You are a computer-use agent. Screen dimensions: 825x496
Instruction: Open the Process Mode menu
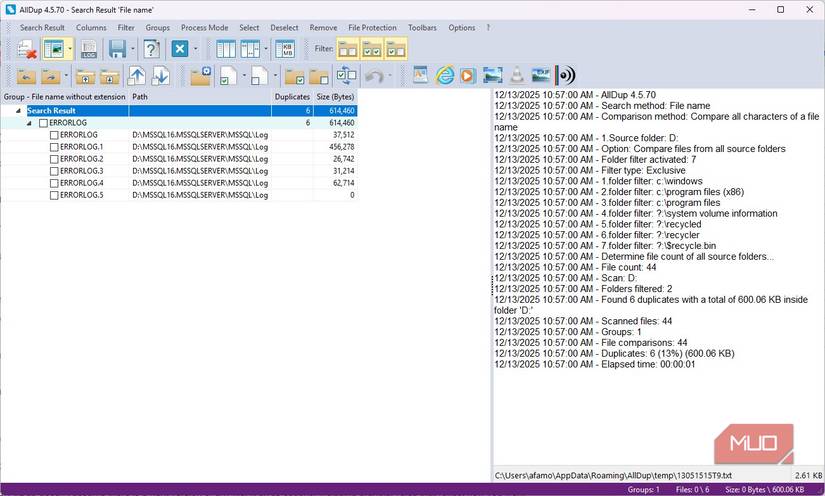[205, 28]
